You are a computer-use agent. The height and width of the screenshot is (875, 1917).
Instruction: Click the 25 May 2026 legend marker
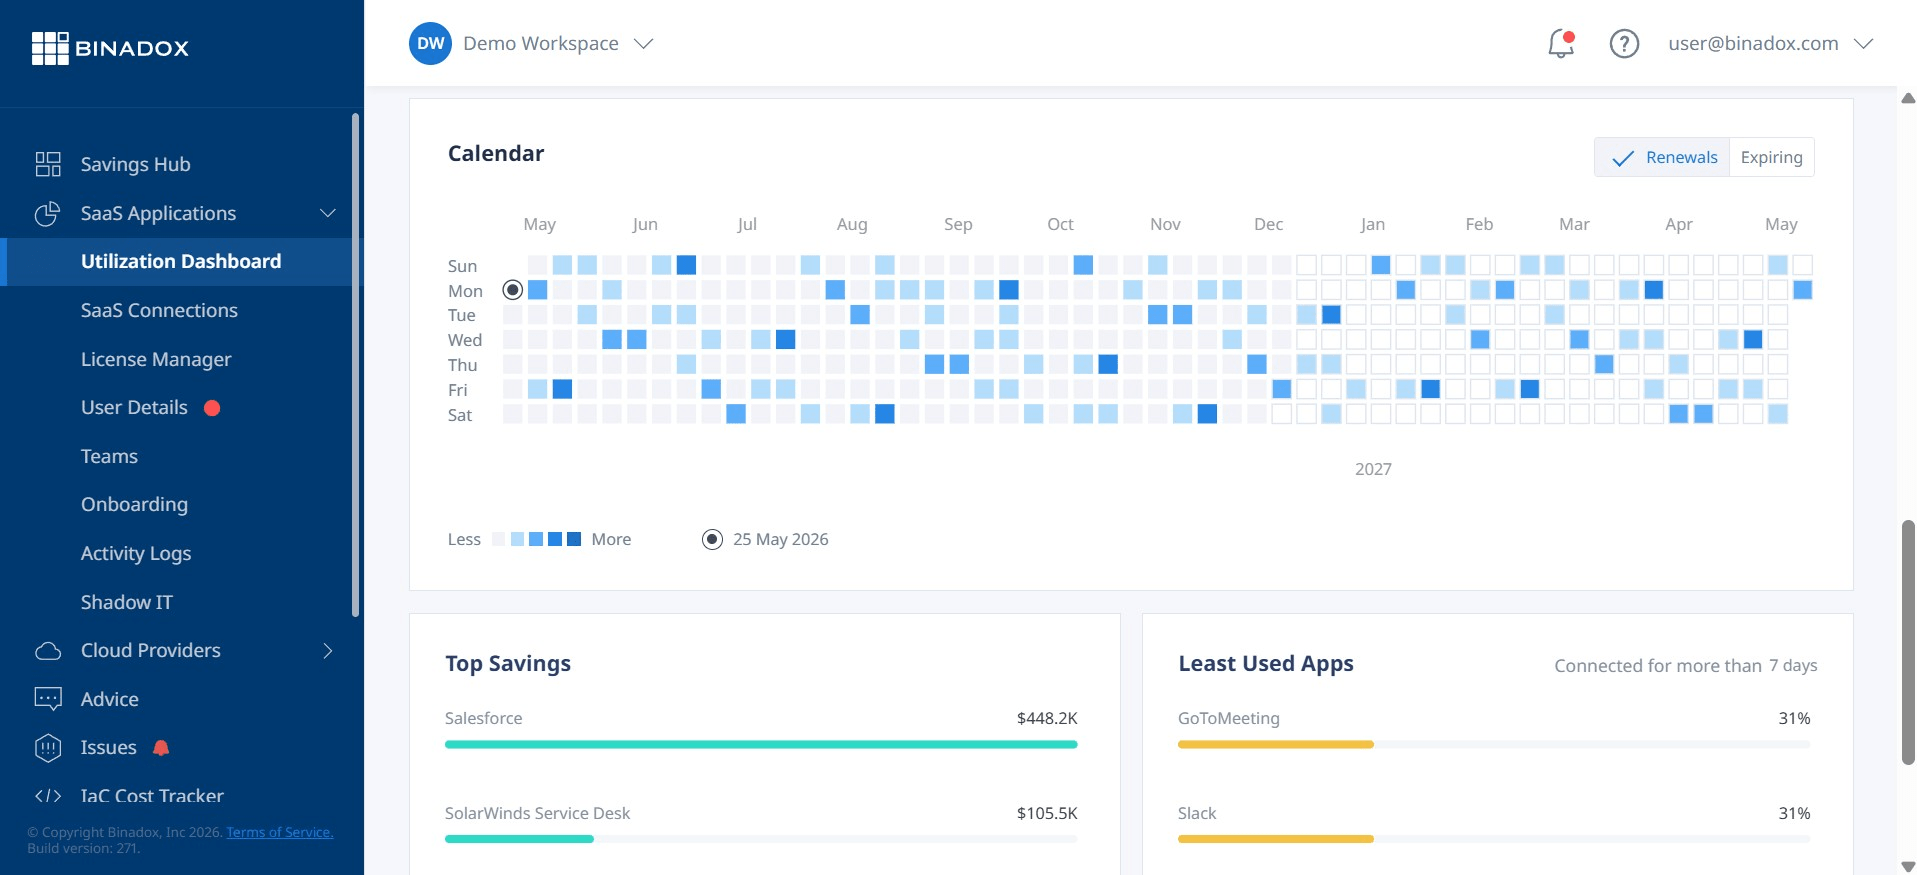pos(712,540)
